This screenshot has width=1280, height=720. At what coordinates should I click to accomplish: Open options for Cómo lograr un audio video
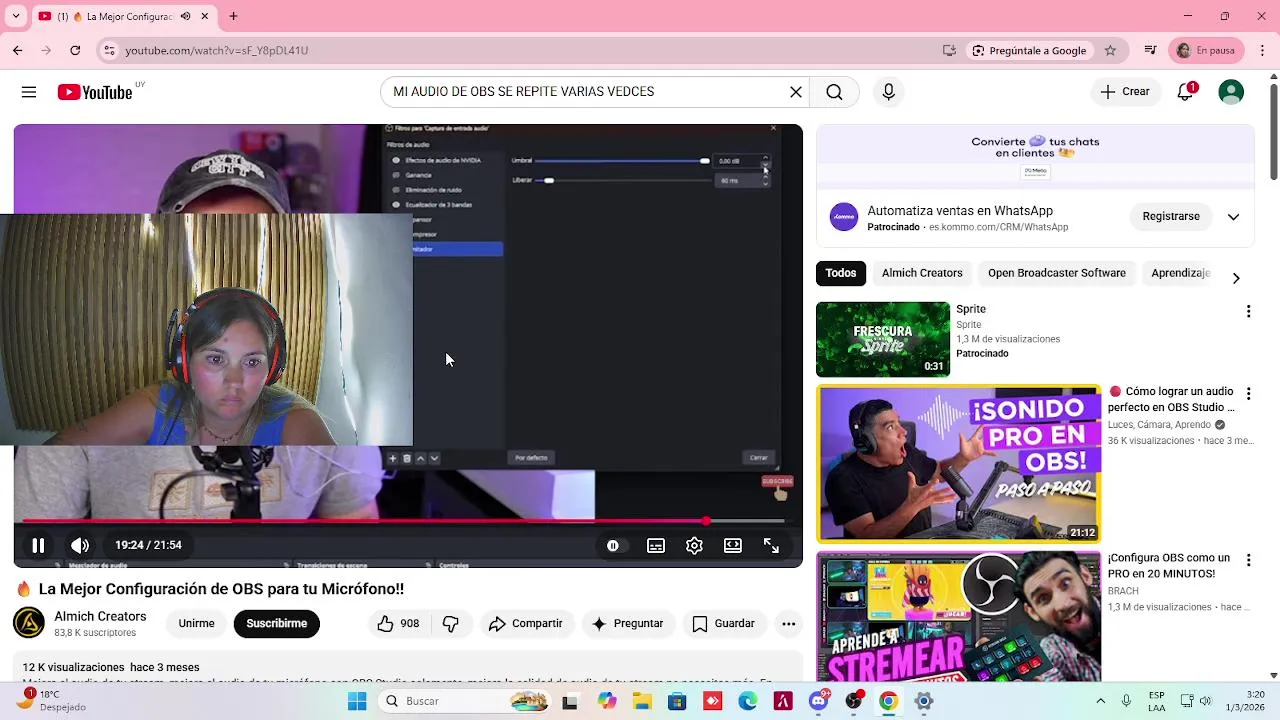pos(1248,394)
